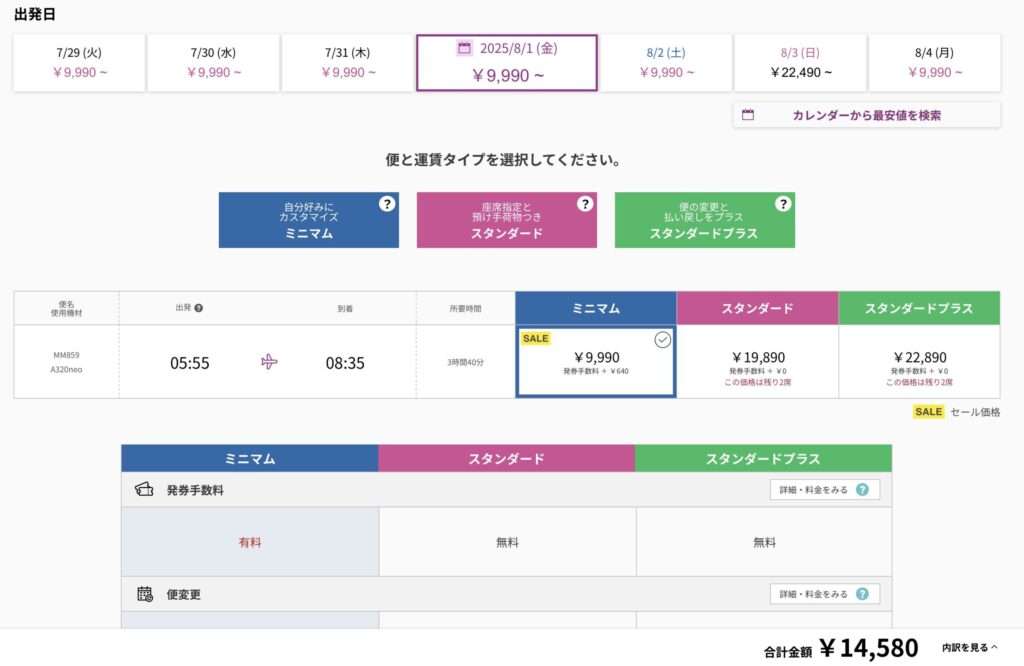This screenshot has width=1024, height=666.
Task: Click the info icon next to 出発 column header
Action: (199, 308)
